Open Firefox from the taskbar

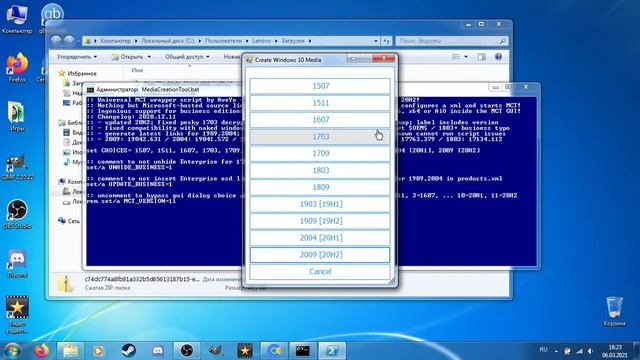coord(41,351)
